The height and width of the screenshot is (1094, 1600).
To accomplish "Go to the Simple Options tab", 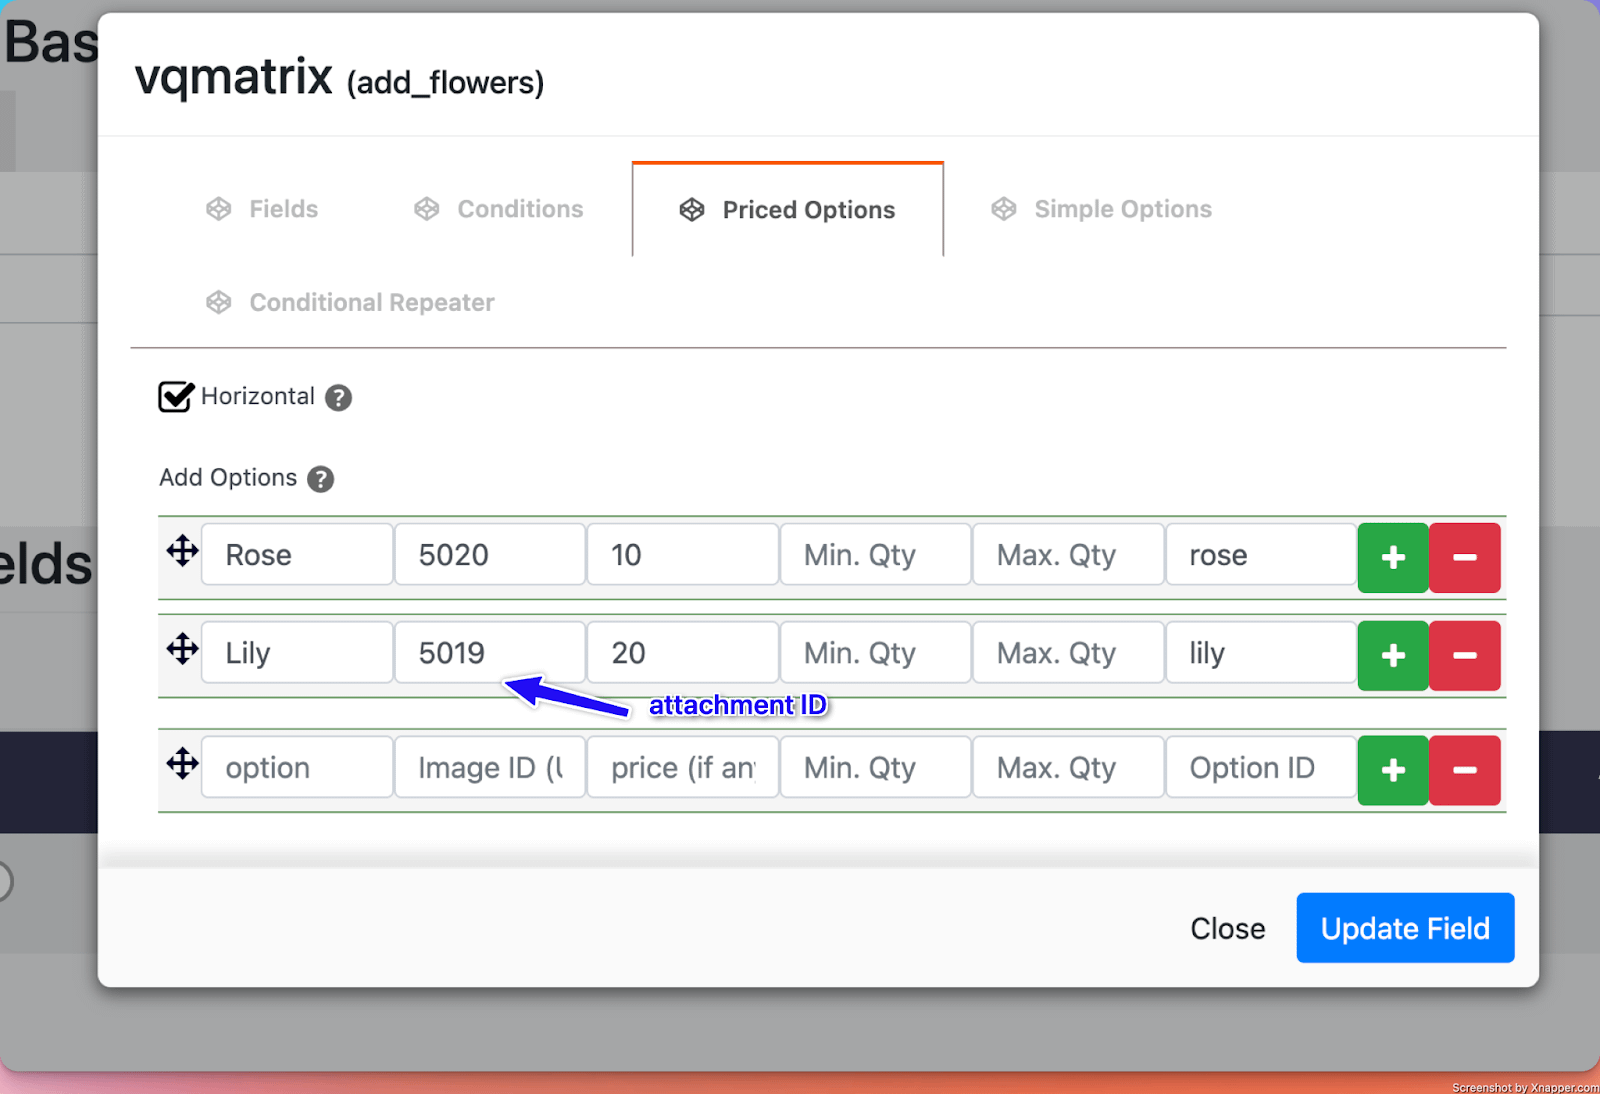I will coord(1101,209).
